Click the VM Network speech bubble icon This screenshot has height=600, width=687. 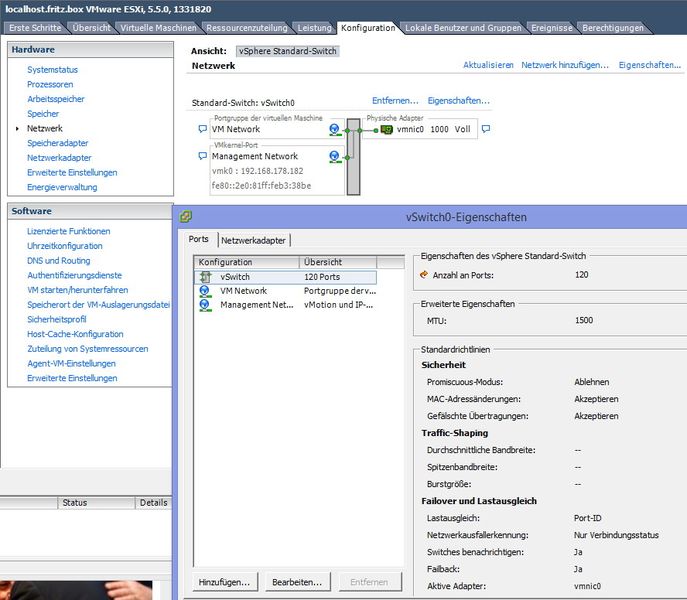pos(202,129)
